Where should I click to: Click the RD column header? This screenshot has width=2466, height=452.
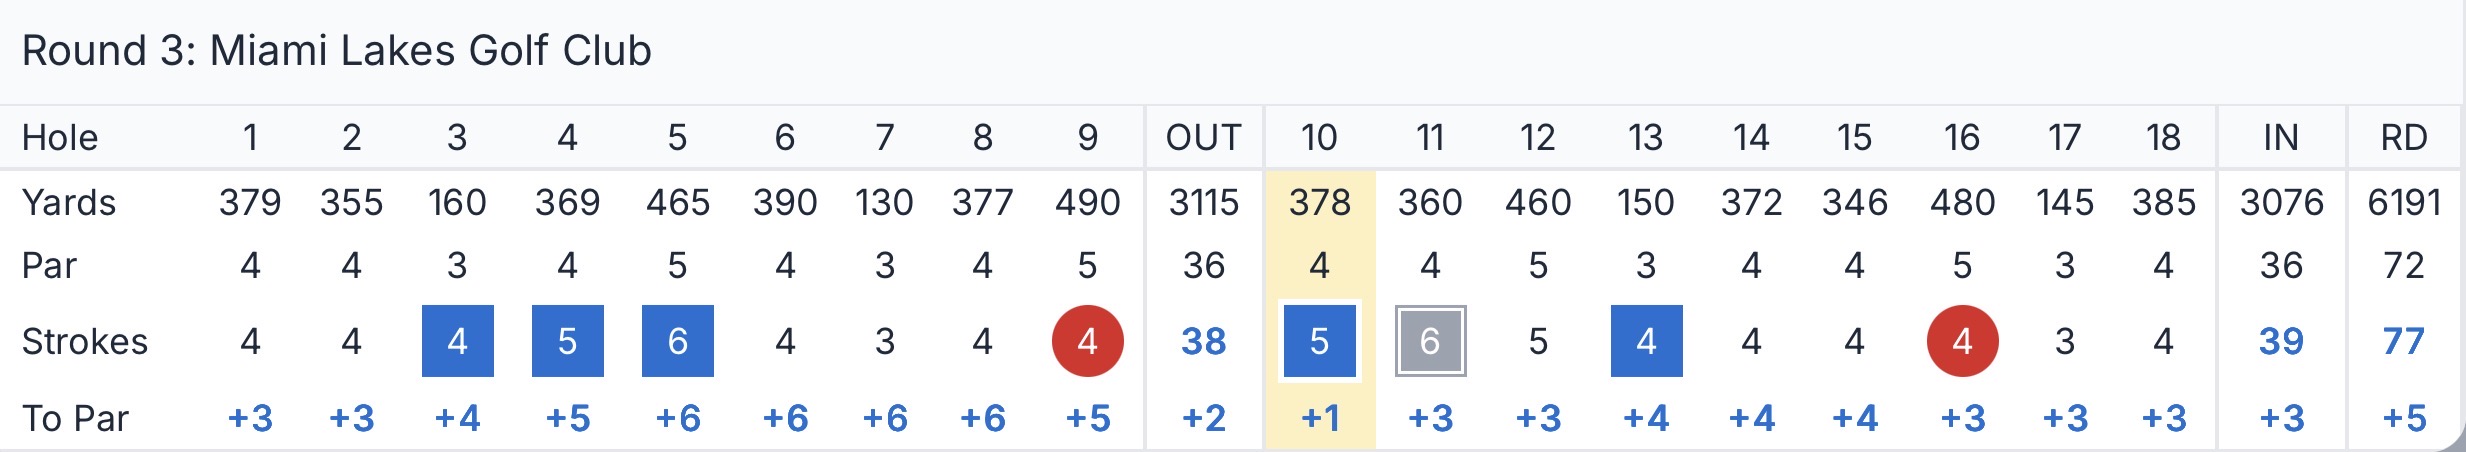click(x=2404, y=137)
